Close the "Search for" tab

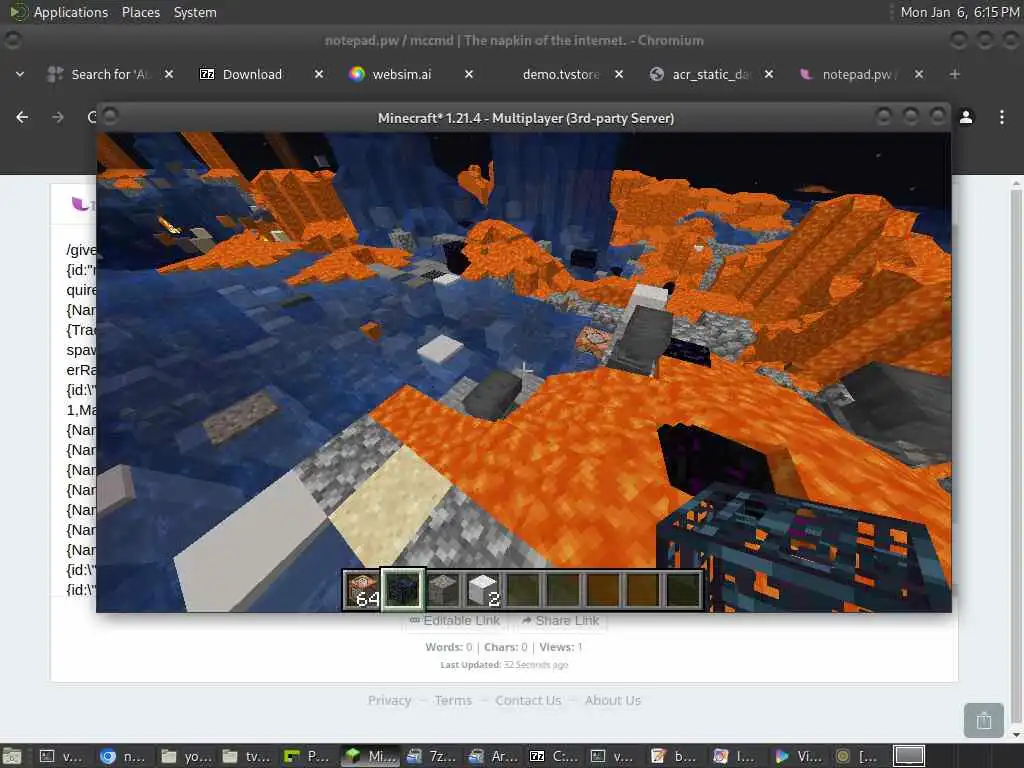pyautogui.click(x=168, y=74)
